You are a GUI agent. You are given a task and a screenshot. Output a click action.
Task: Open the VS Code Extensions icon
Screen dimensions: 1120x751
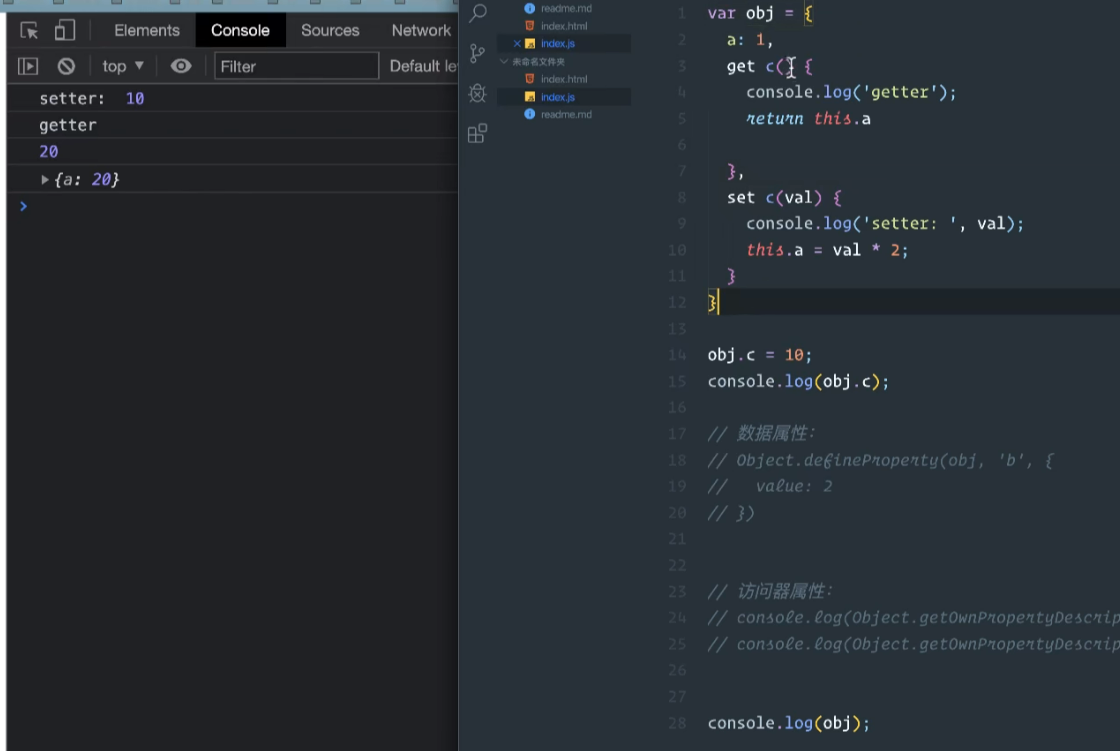click(x=477, y=133)
